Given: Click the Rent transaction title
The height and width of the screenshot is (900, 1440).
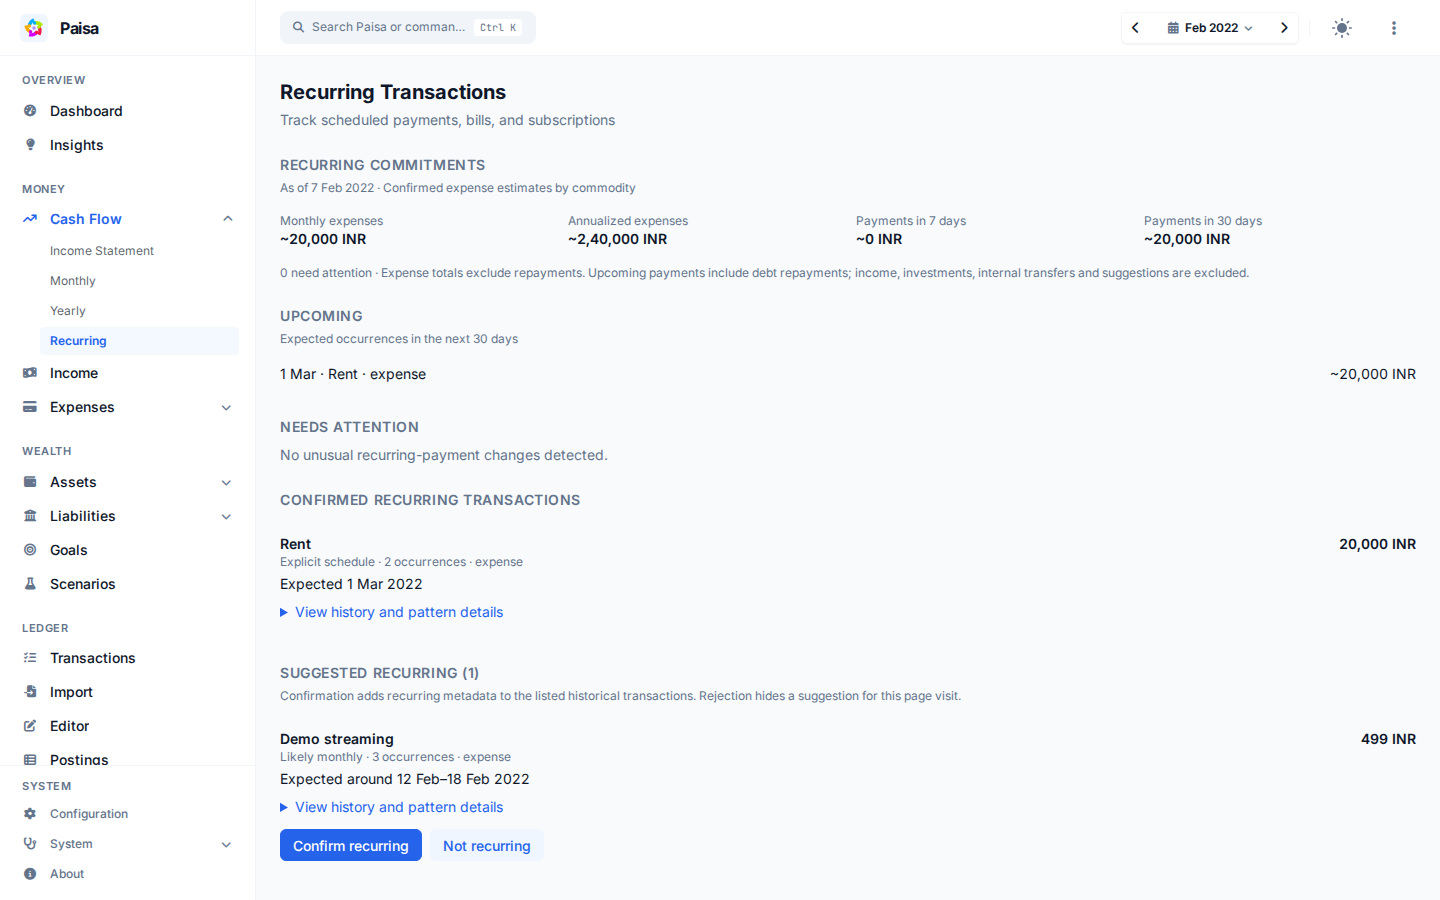Looking at the screenshot, I should pos(295,544).
